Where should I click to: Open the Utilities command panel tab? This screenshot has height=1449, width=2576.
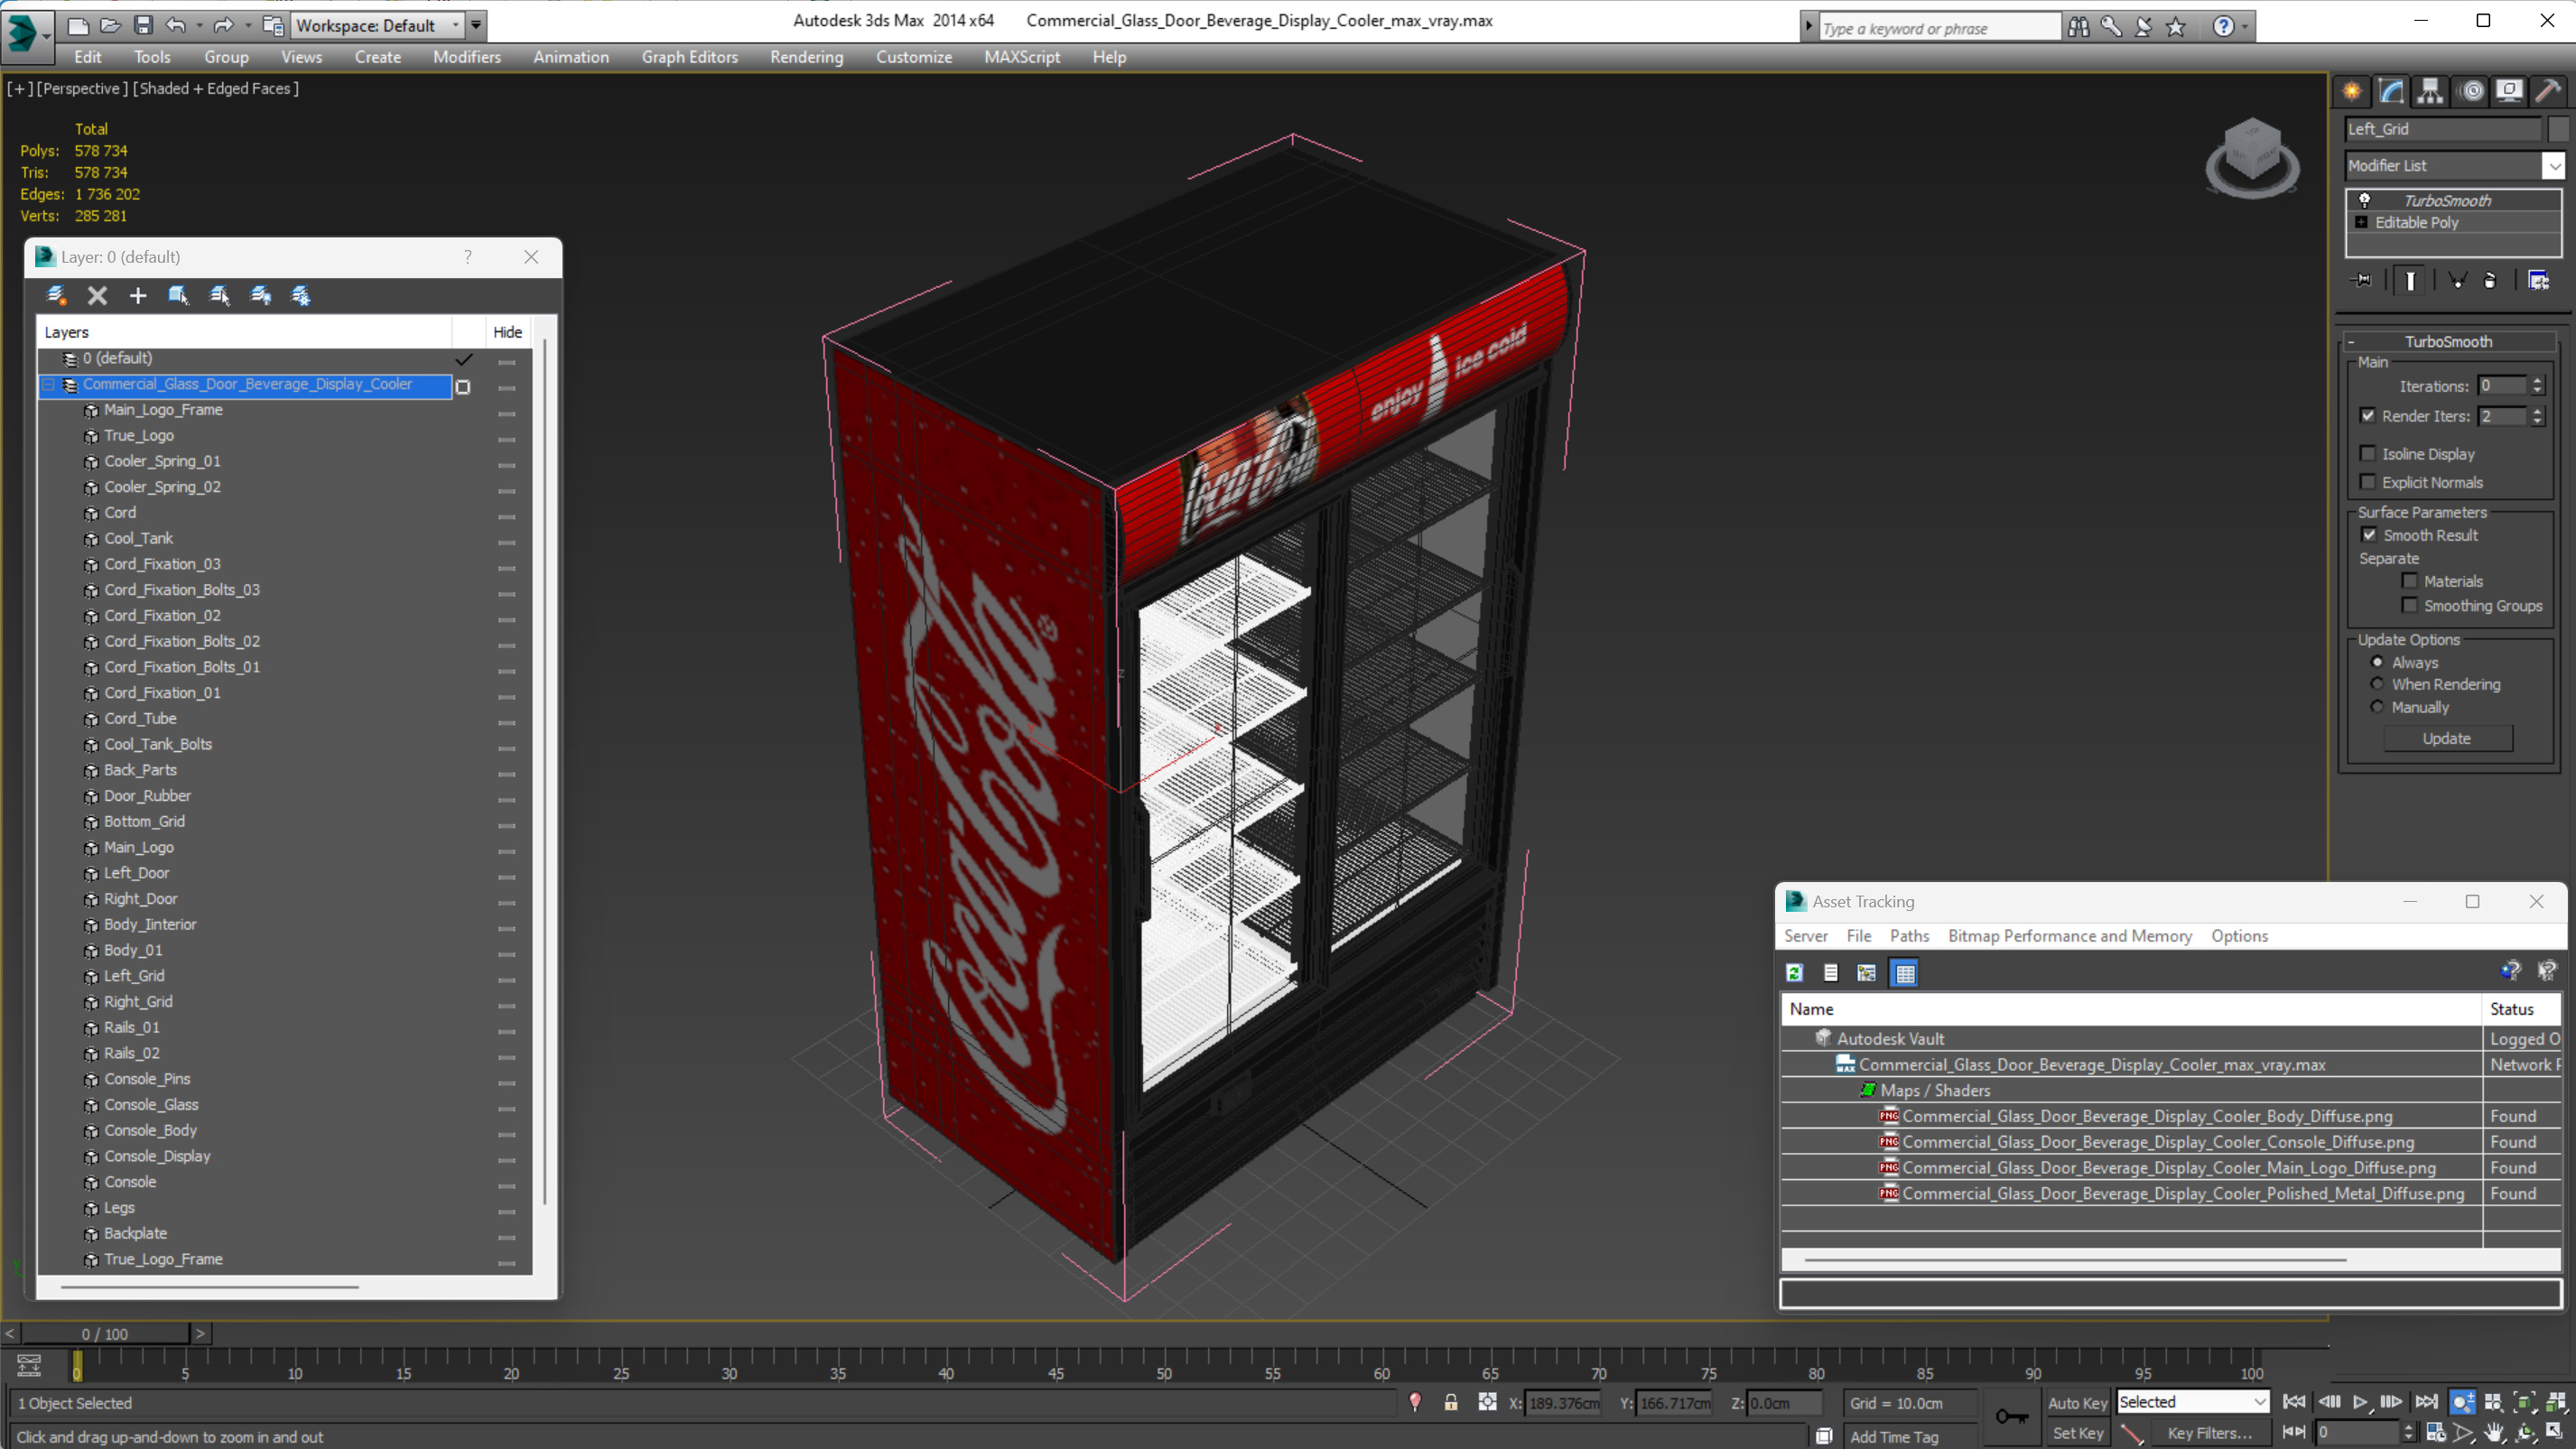pyautogui.click(x=2547, y=91)
